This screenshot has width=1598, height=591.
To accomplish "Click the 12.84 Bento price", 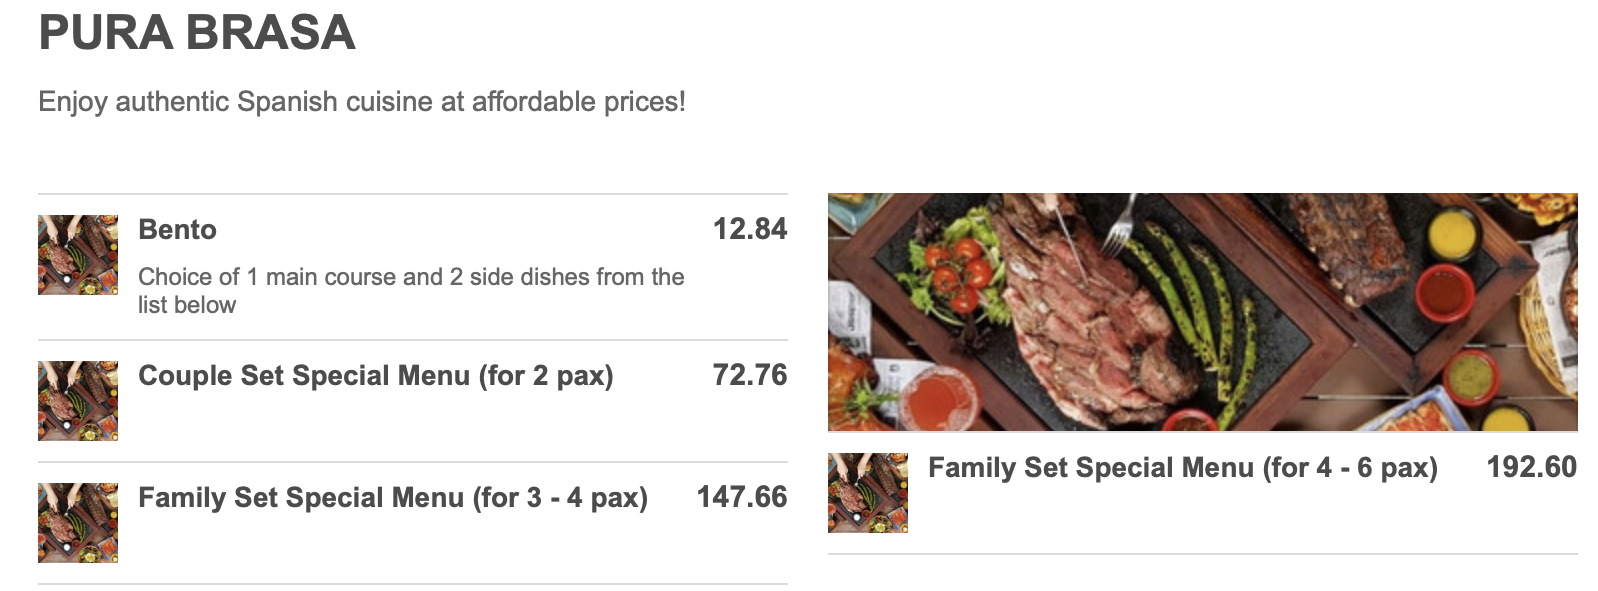I will click(749, 229).
